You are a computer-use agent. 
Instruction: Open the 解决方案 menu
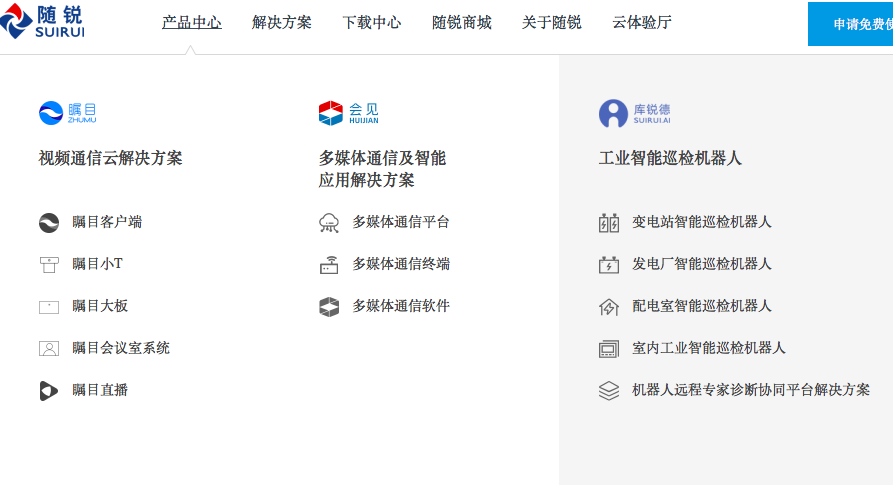[x=281, y=23]
